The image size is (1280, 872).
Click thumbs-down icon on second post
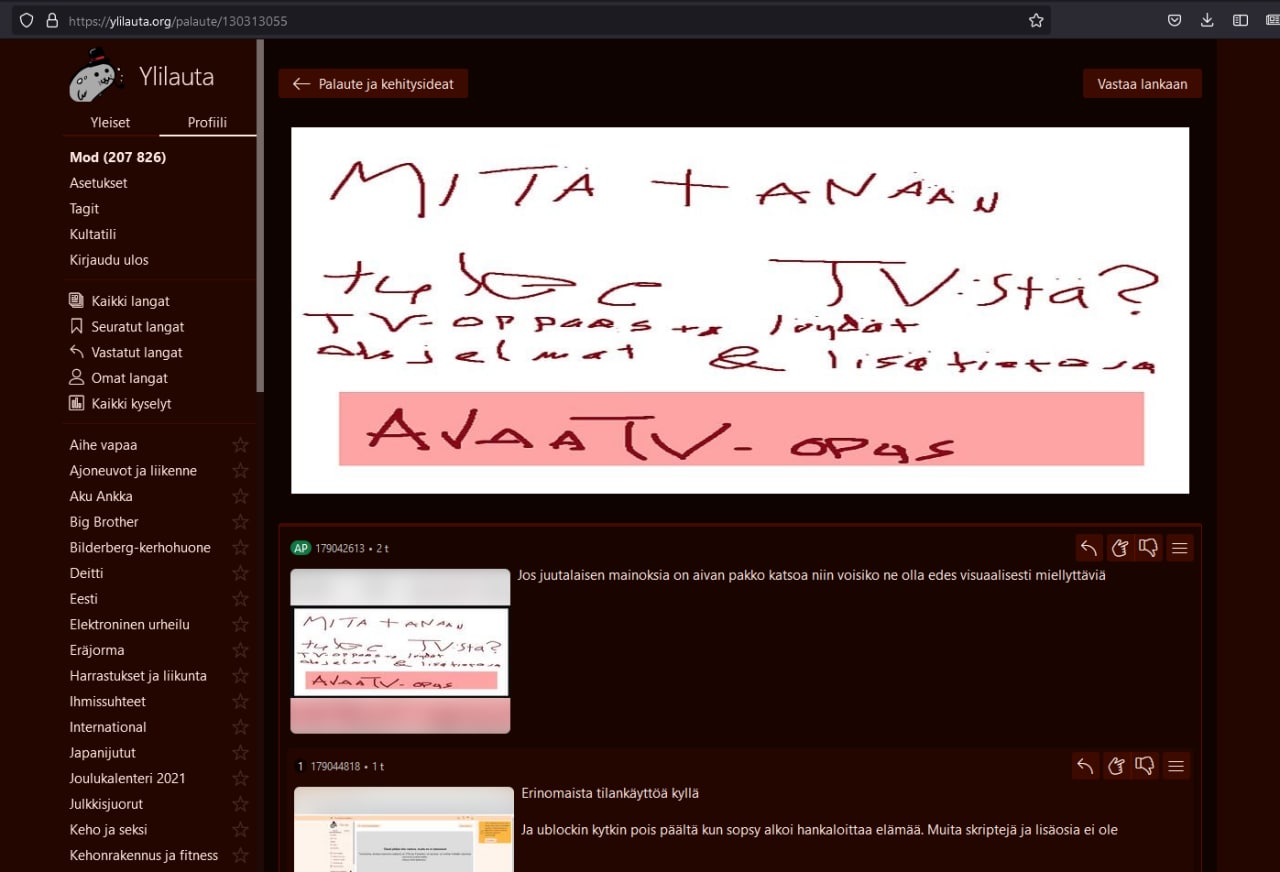pyautogui.click(x=1146, y=766)
